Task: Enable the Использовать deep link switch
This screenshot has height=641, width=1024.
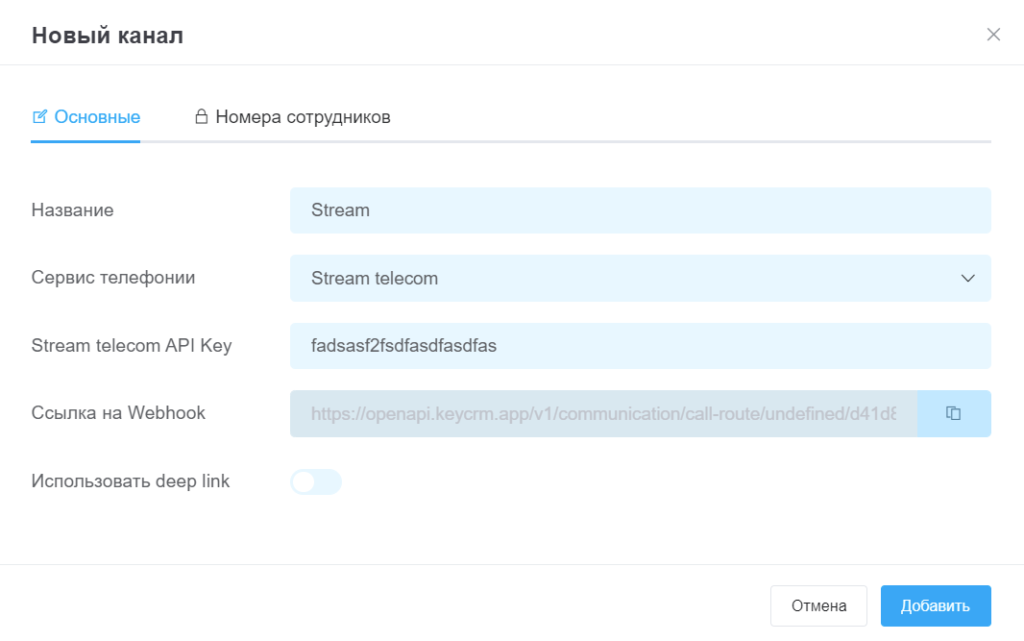Action: click(x=316, y=482)
